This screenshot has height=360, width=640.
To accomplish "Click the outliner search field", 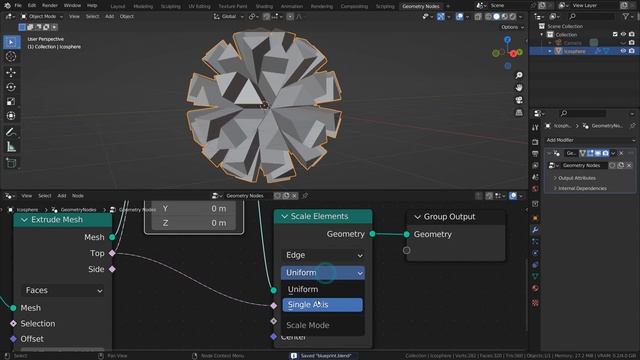I will 592,16.
